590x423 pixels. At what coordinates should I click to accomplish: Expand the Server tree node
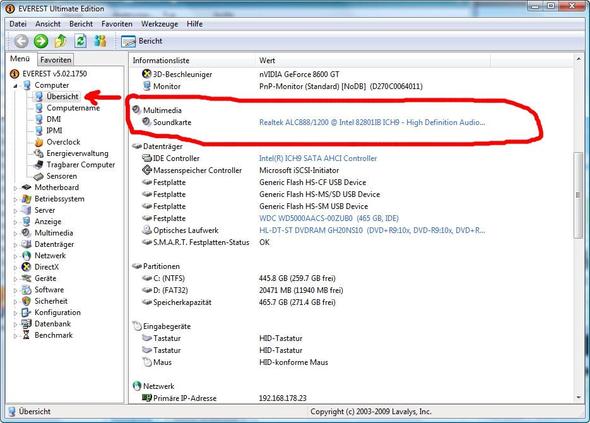coord(15,211)
